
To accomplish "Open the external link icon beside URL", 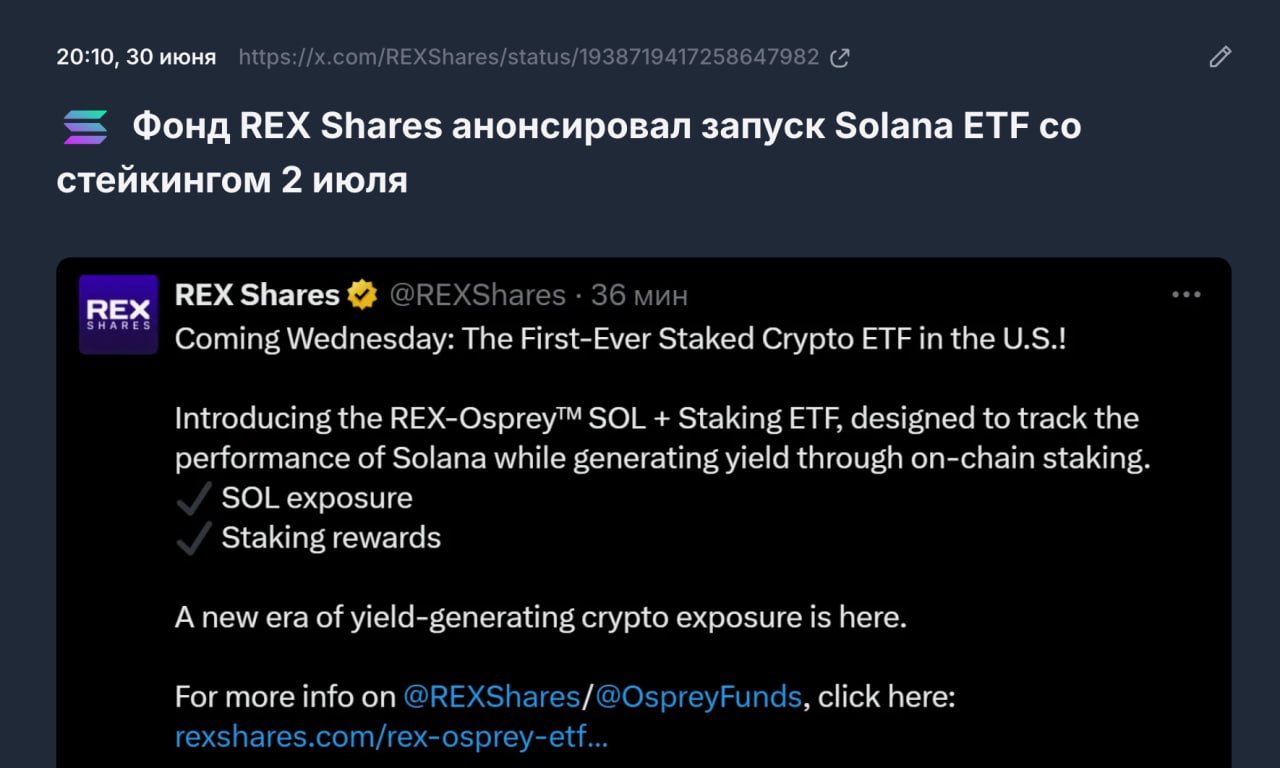I will click(840, 57).
